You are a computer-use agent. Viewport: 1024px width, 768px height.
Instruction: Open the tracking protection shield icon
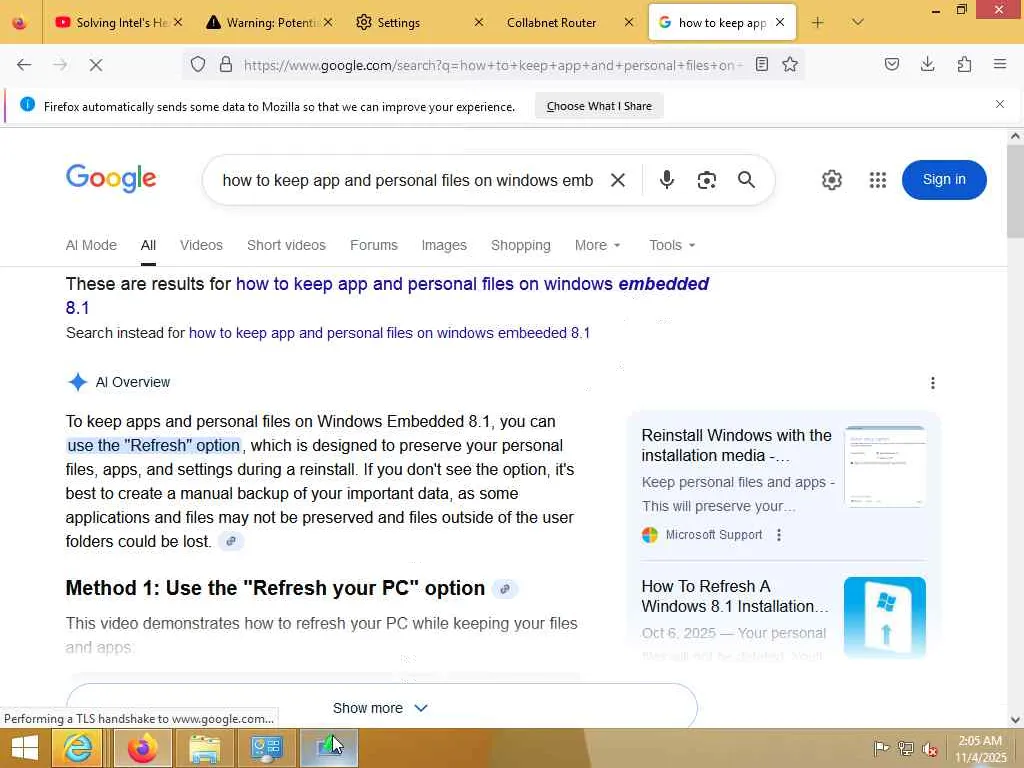pyautogui.click(x=198, y=65)
